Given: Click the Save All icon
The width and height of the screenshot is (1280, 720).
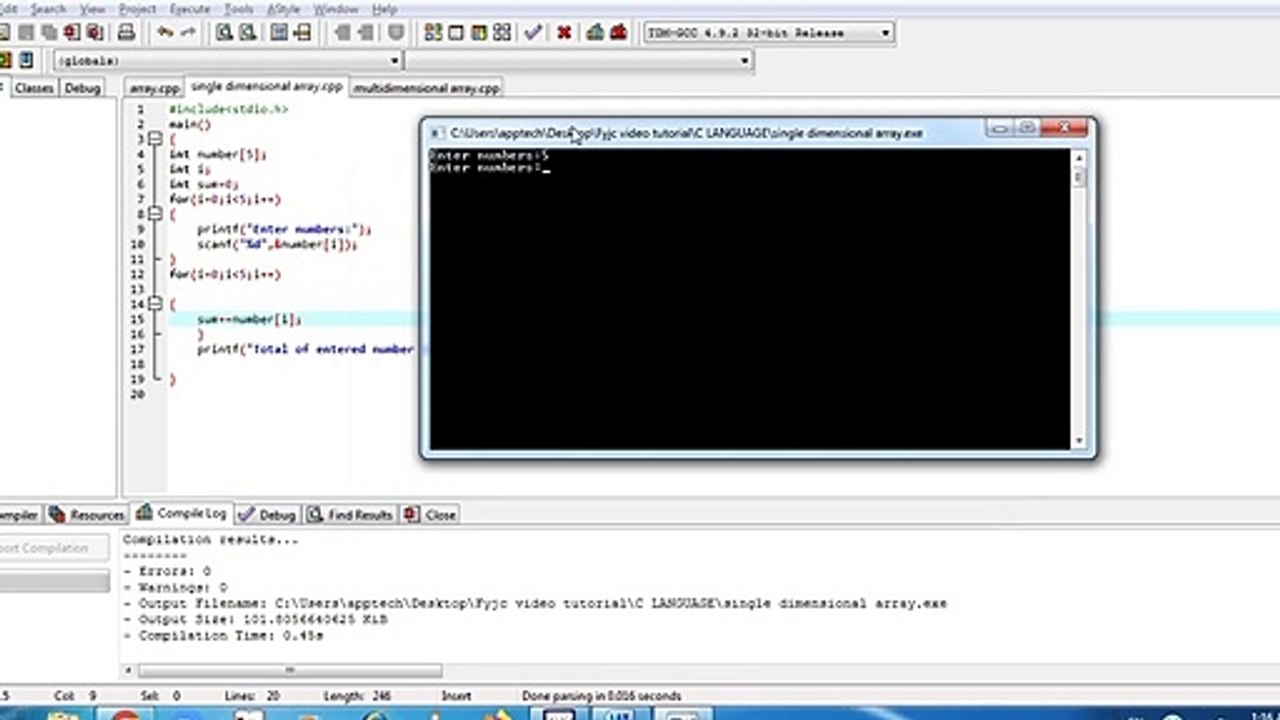Looking at the screenshot, I should pyautogui.click(x=49, y=32).
